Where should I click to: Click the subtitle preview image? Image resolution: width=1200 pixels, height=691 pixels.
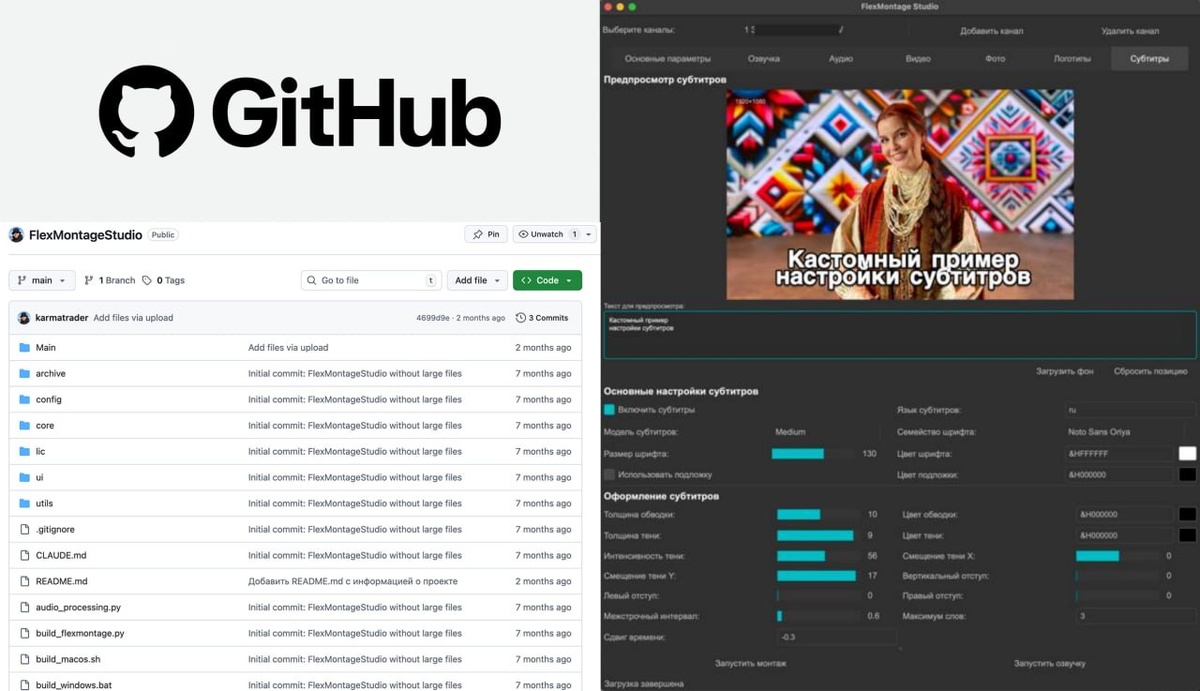click(x=900, y=195)
